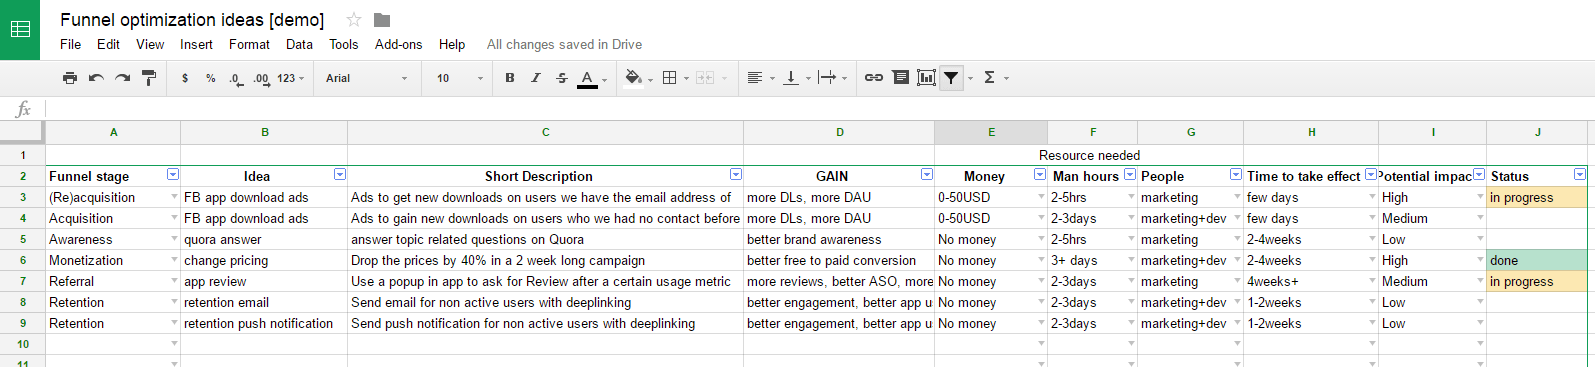Open the File menu
1595x367 pixels.
tap(70, 44)
